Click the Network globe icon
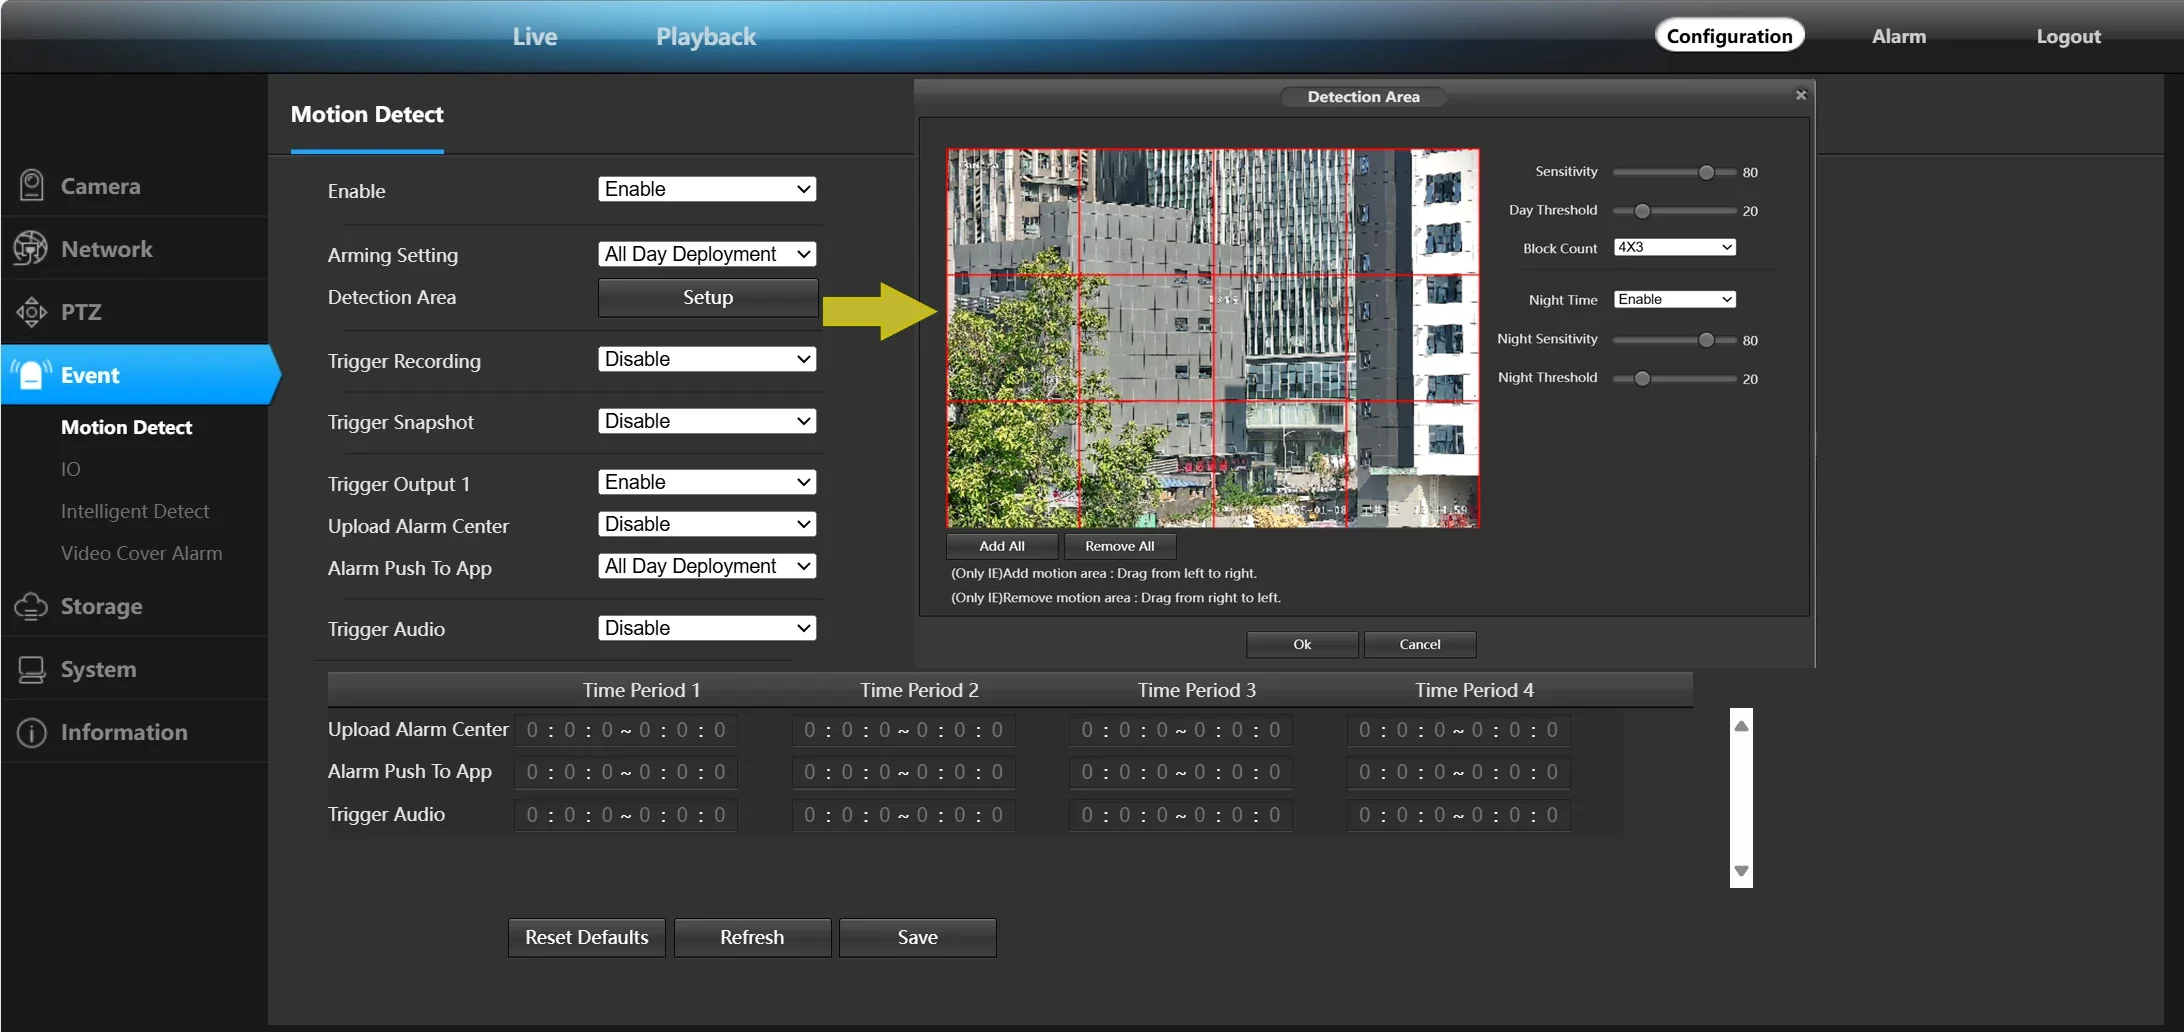Image resolution: width=2184 pixels, height=1032 pixels. pyautogui.click(x=31, y=249)
